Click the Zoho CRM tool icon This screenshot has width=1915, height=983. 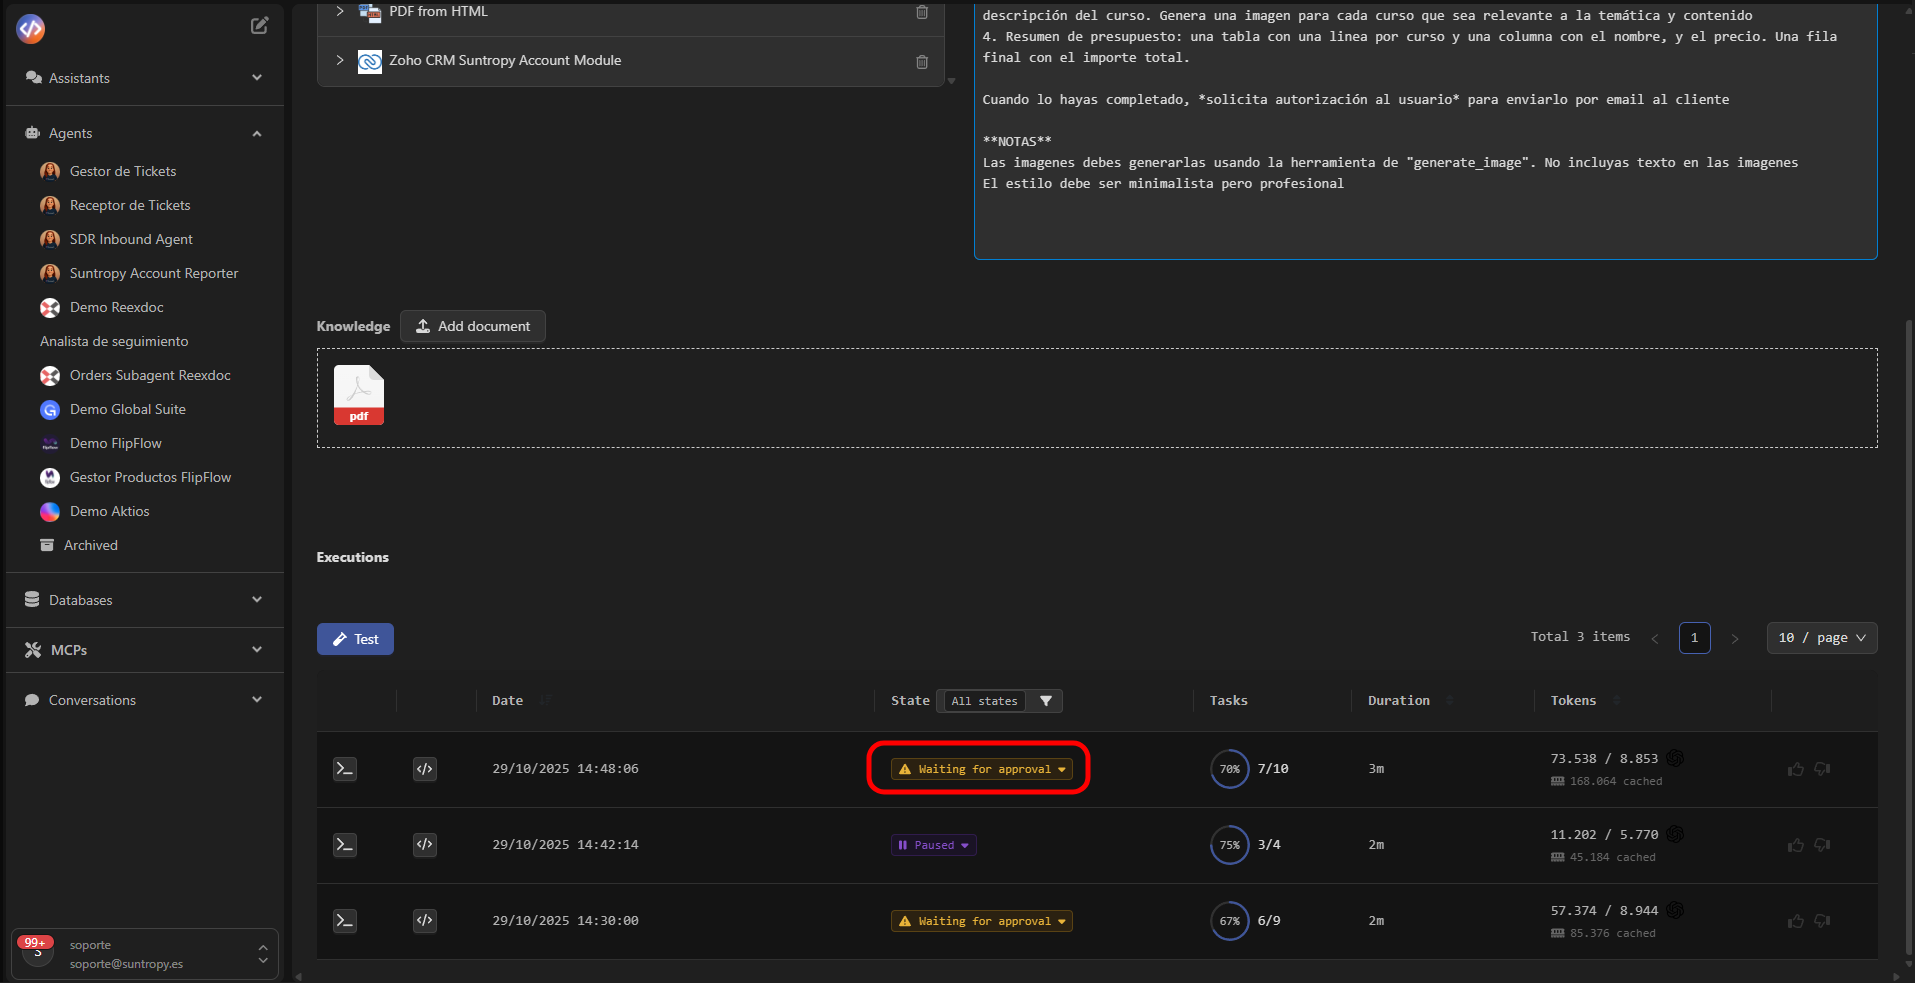coord(370,61)
